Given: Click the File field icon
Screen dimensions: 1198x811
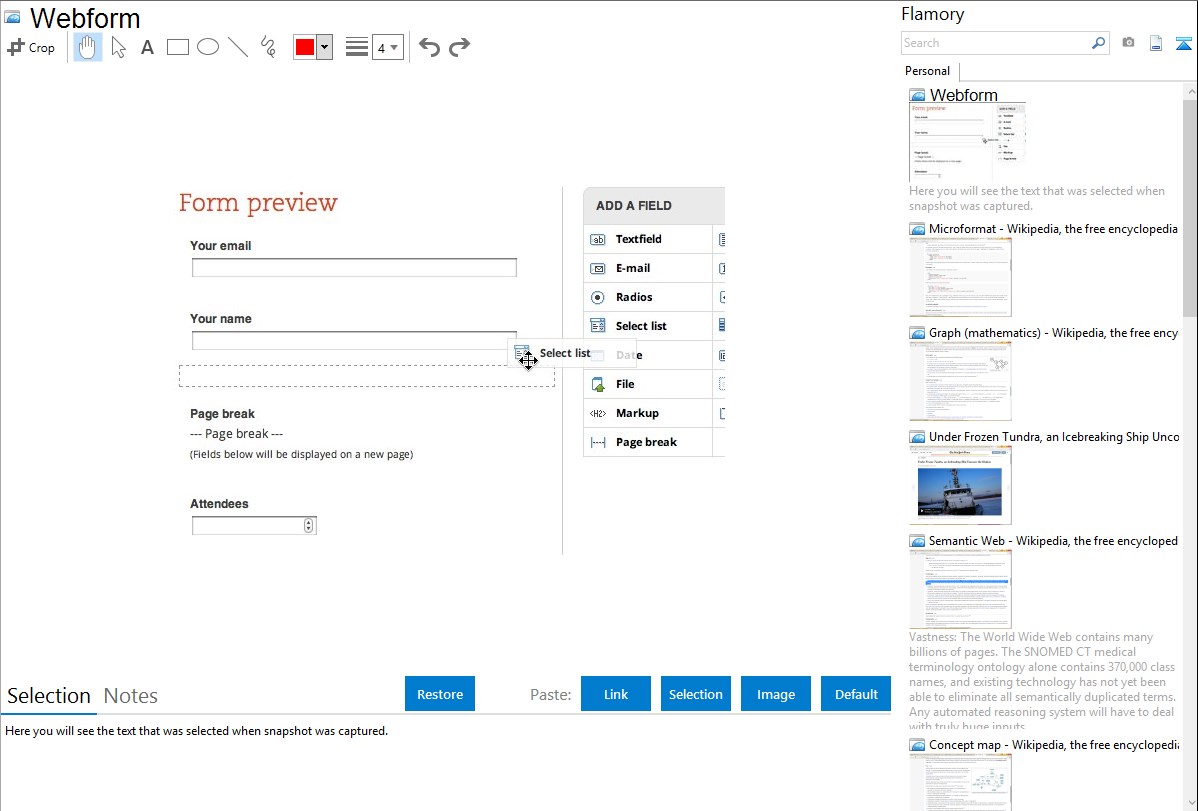Looking at the screenshot, I should 597,384.
